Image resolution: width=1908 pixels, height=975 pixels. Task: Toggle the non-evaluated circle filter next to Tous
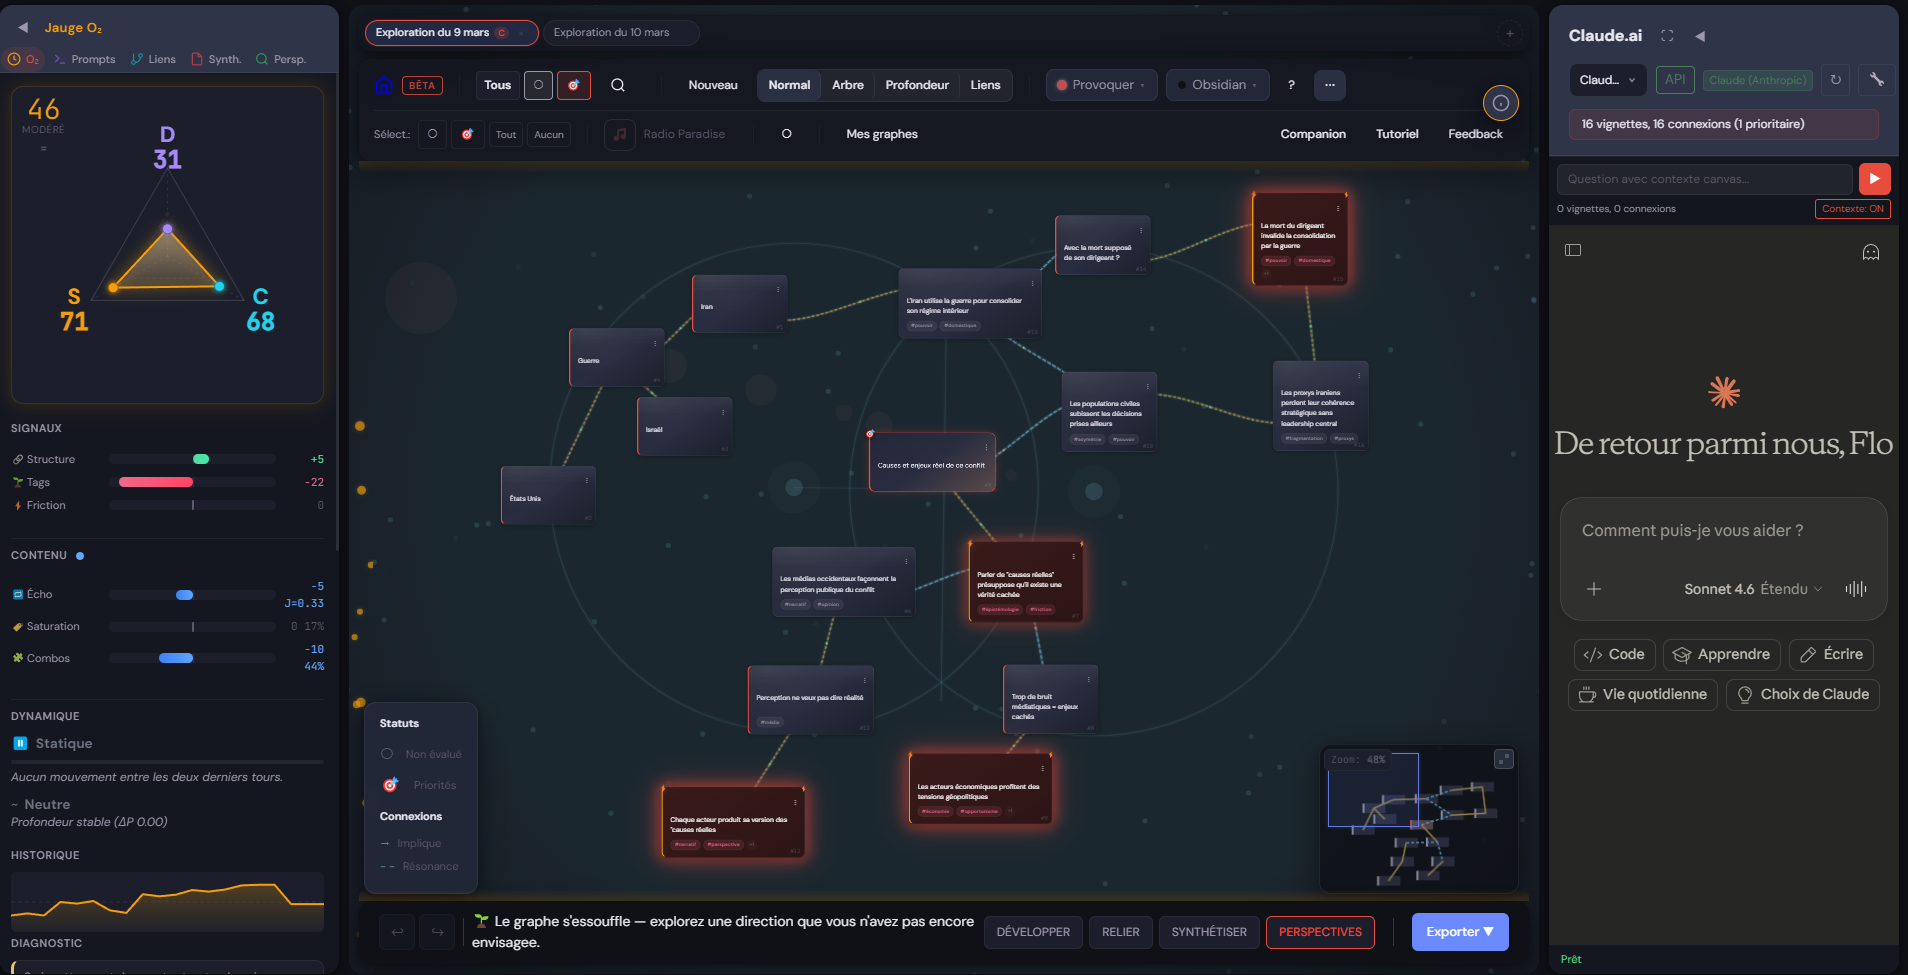tap(538, 85)
